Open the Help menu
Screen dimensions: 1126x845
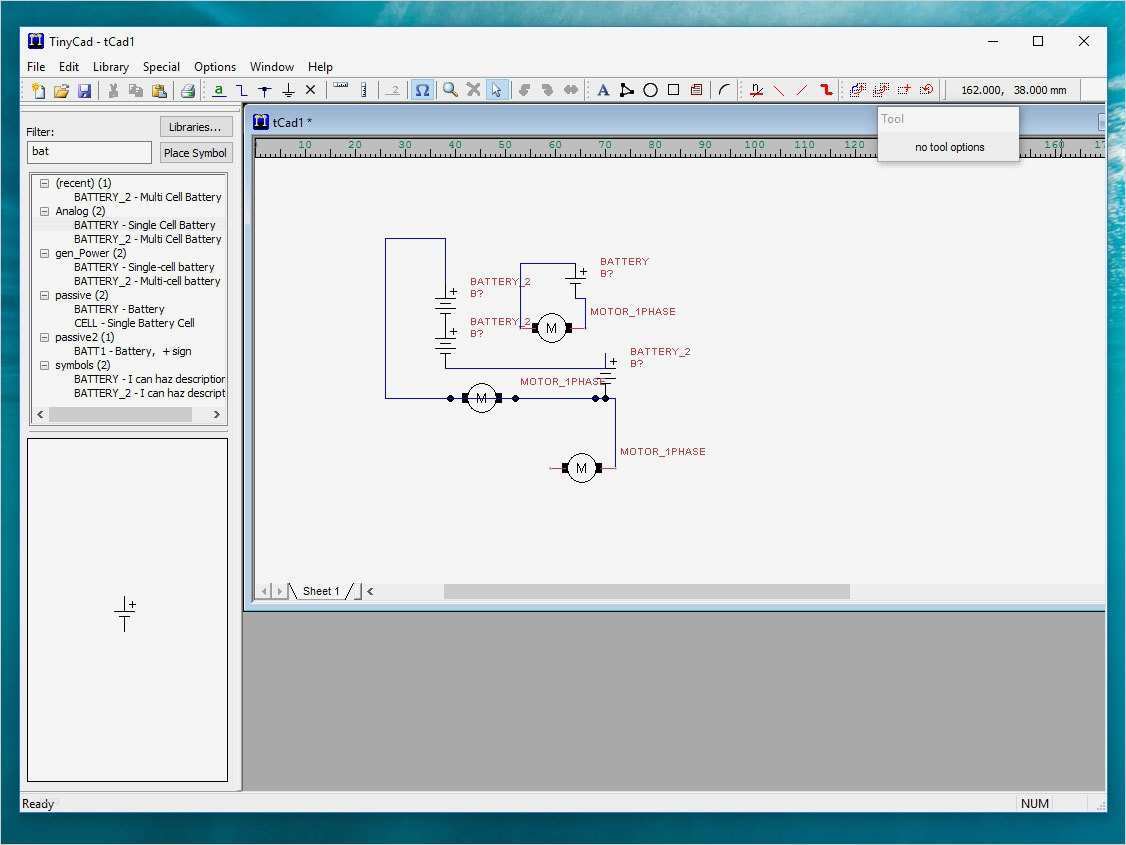(x=320, y=67)
